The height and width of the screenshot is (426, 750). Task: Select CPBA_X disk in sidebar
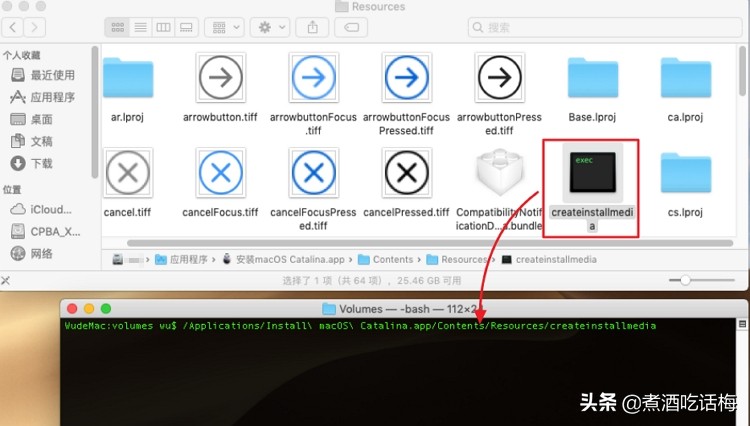pos(45,231)
